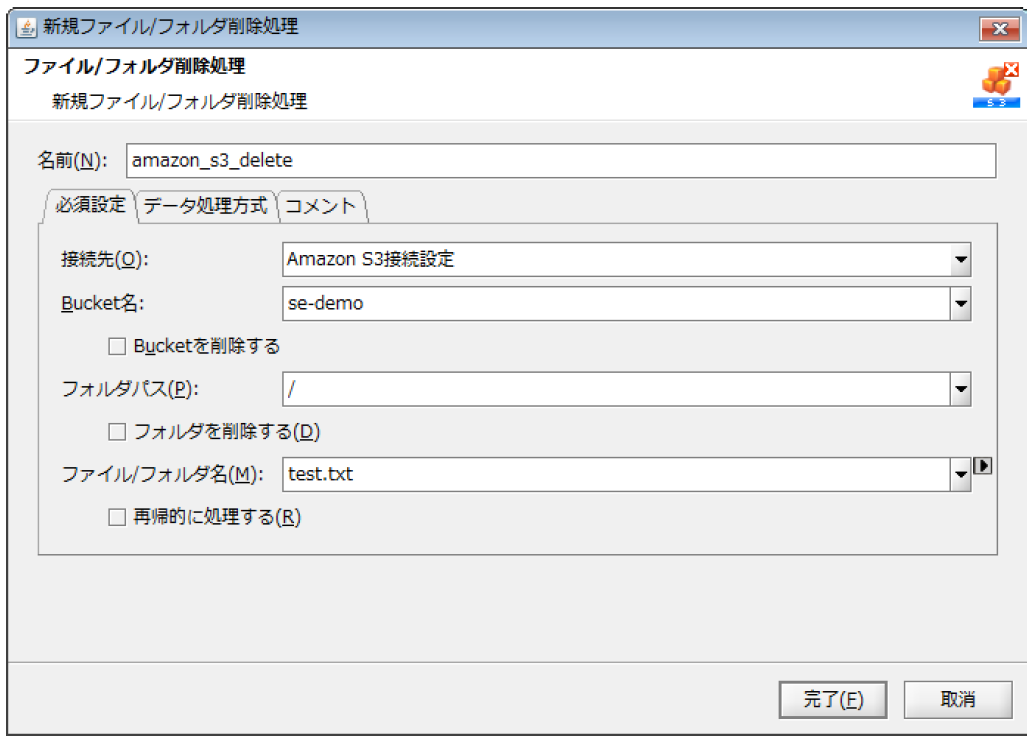Viewport: 1031px width, 741px height.
Task: Click the folder path field showing a slash
Action: pos(615,390)
